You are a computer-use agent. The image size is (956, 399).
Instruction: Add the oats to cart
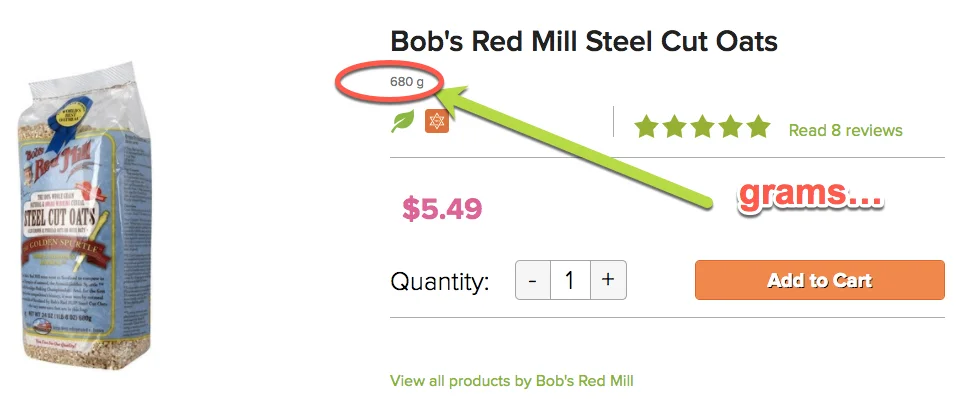point(819,280)
